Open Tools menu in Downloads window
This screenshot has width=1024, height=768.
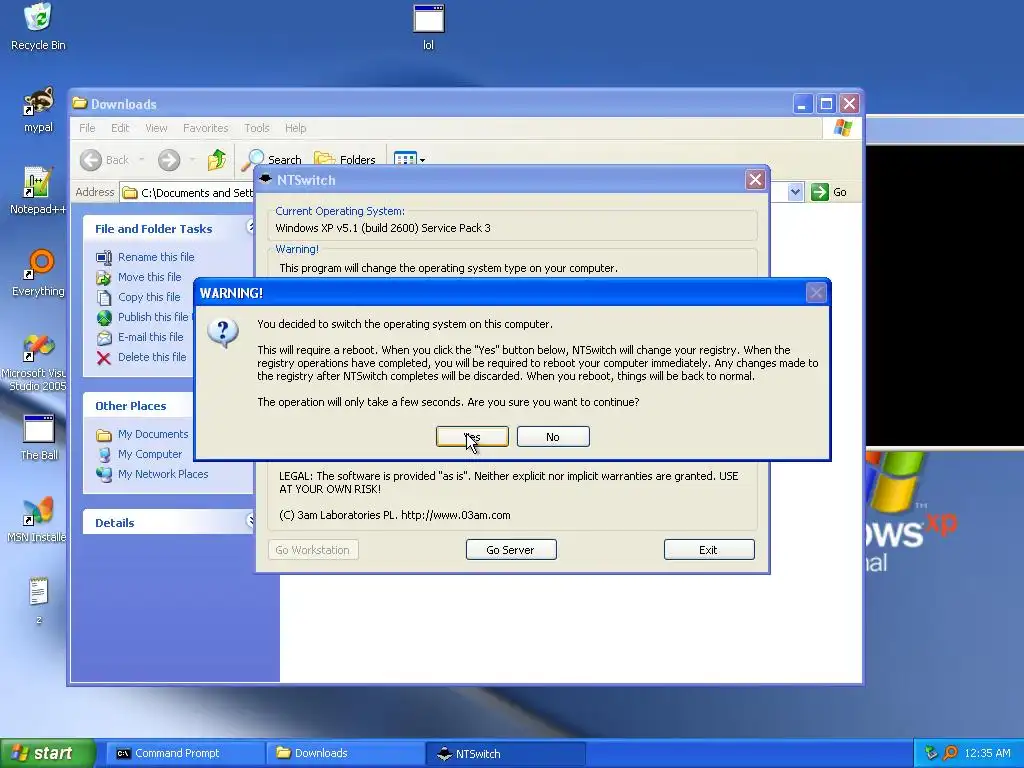point(257,128)
